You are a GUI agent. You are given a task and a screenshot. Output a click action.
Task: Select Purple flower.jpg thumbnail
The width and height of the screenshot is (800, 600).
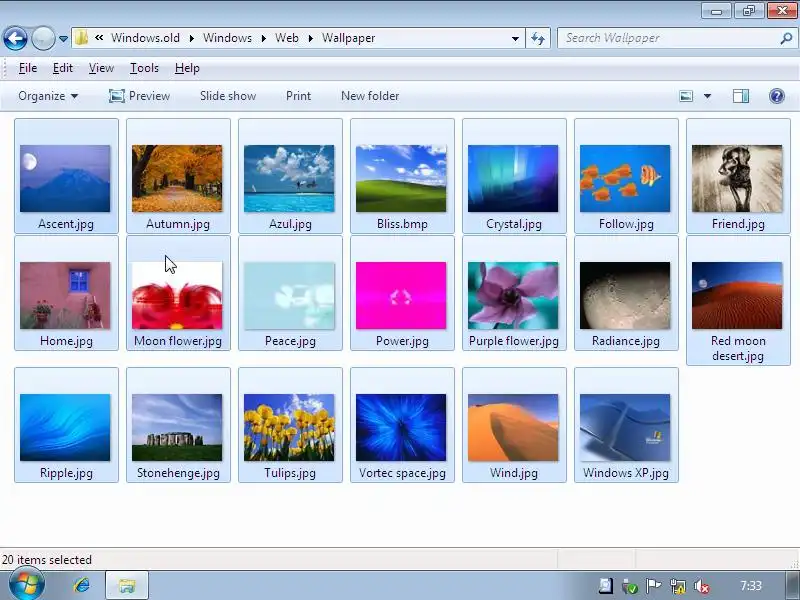tap(514, 293)
